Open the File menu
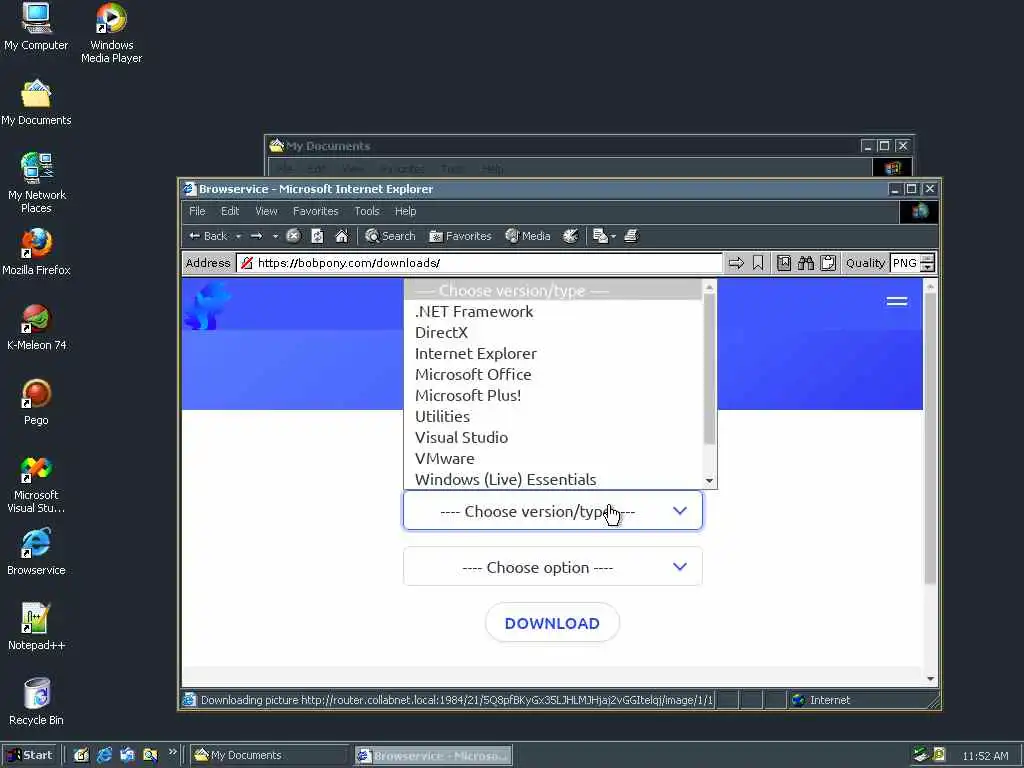The image size is (1024, 768). pyautogui.click(x=197, y=211)
